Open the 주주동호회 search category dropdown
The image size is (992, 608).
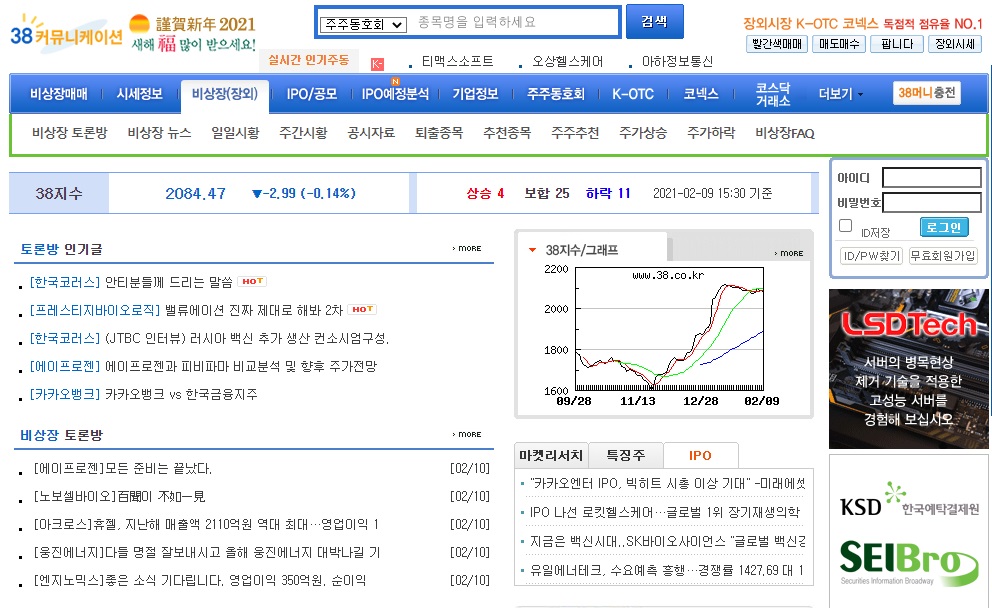click(363, 24)
